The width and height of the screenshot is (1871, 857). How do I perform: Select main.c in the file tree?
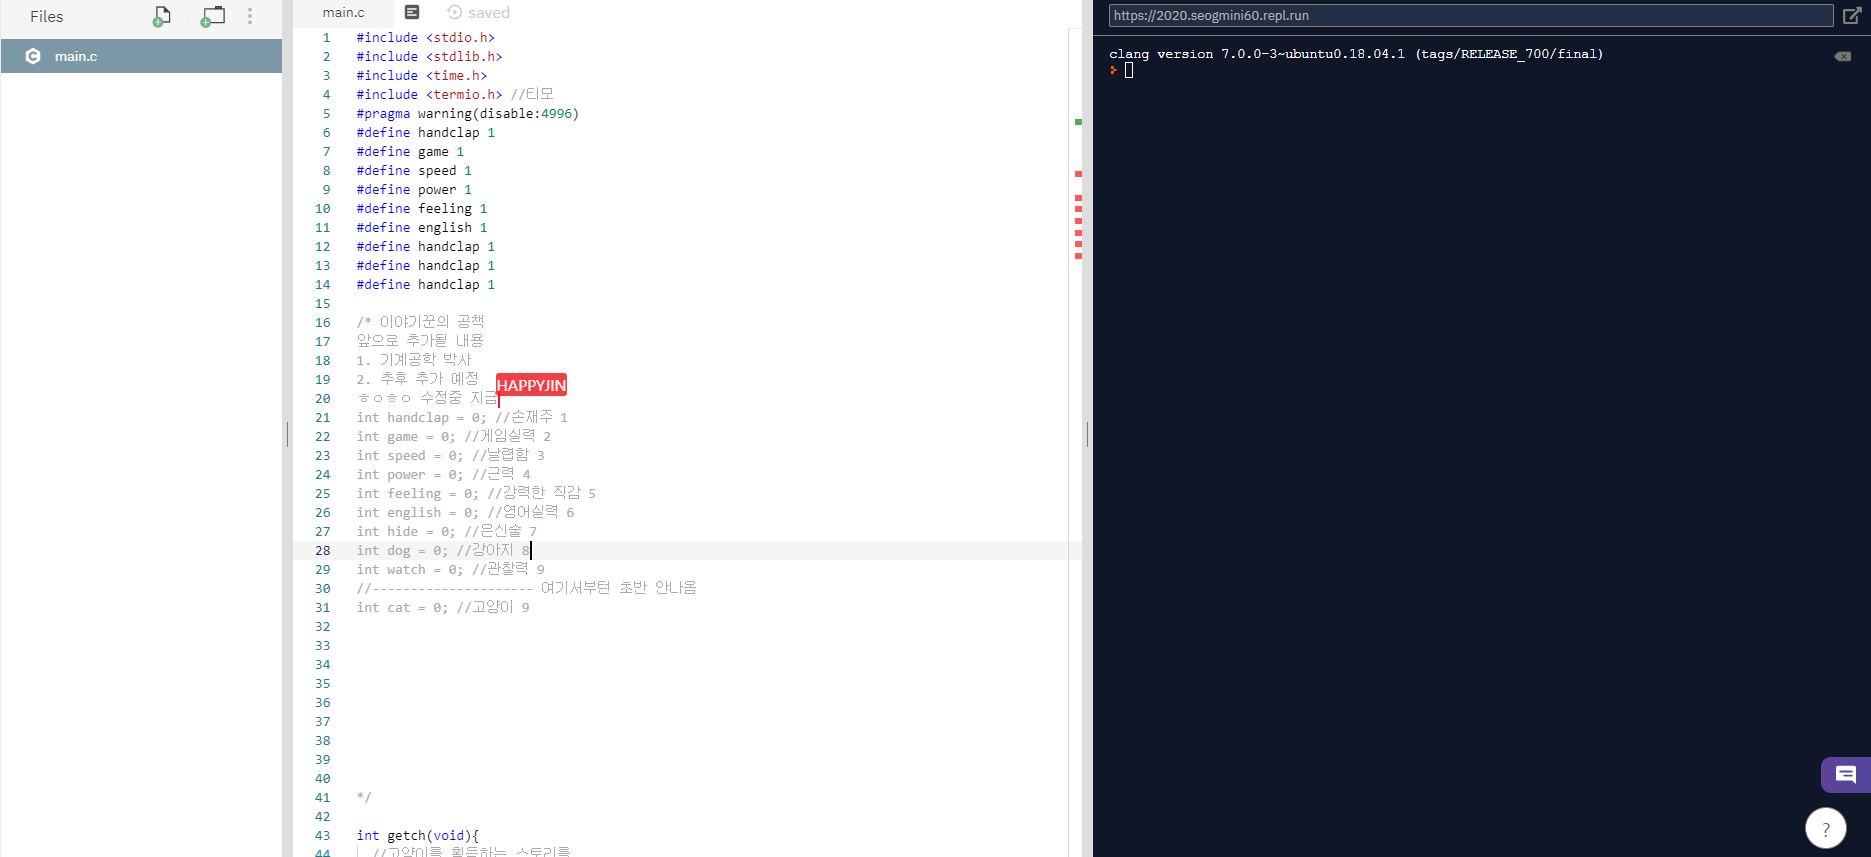141,56
